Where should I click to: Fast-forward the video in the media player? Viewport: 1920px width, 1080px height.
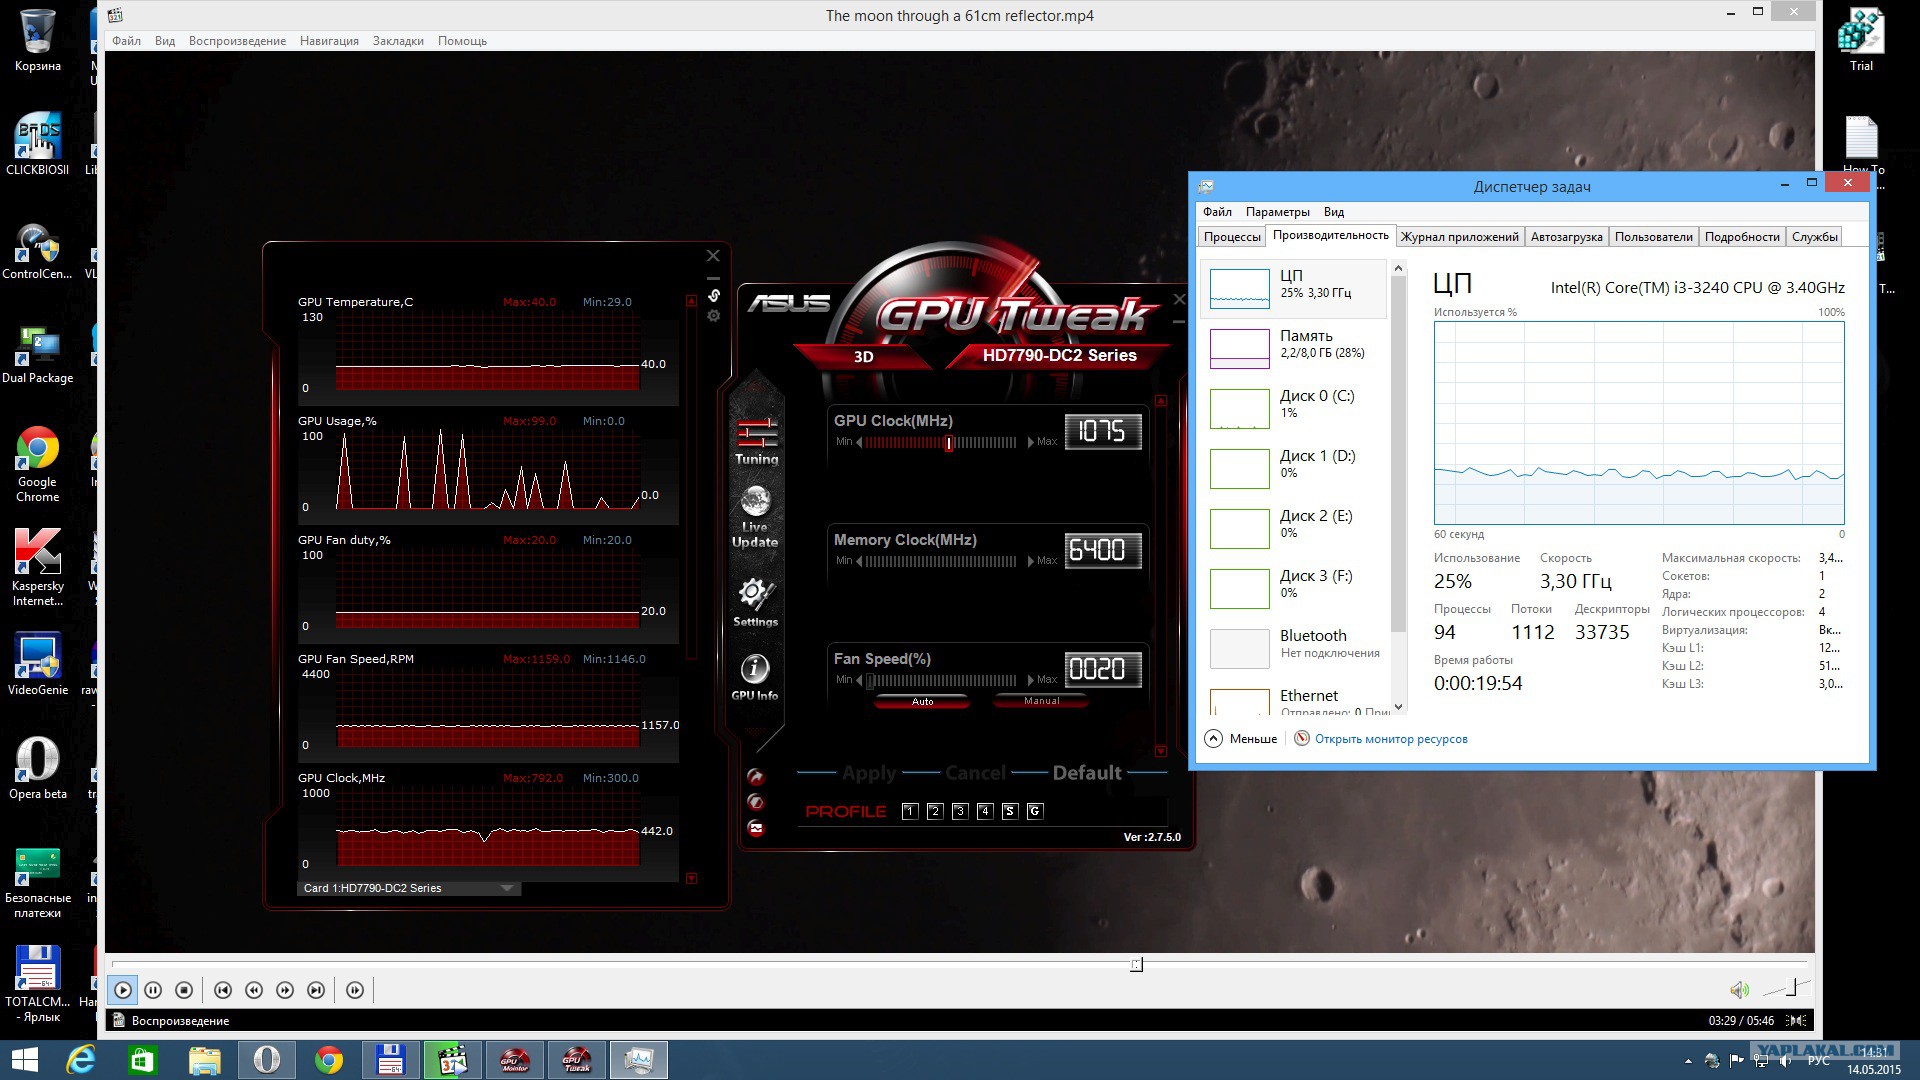click(285, 990)
